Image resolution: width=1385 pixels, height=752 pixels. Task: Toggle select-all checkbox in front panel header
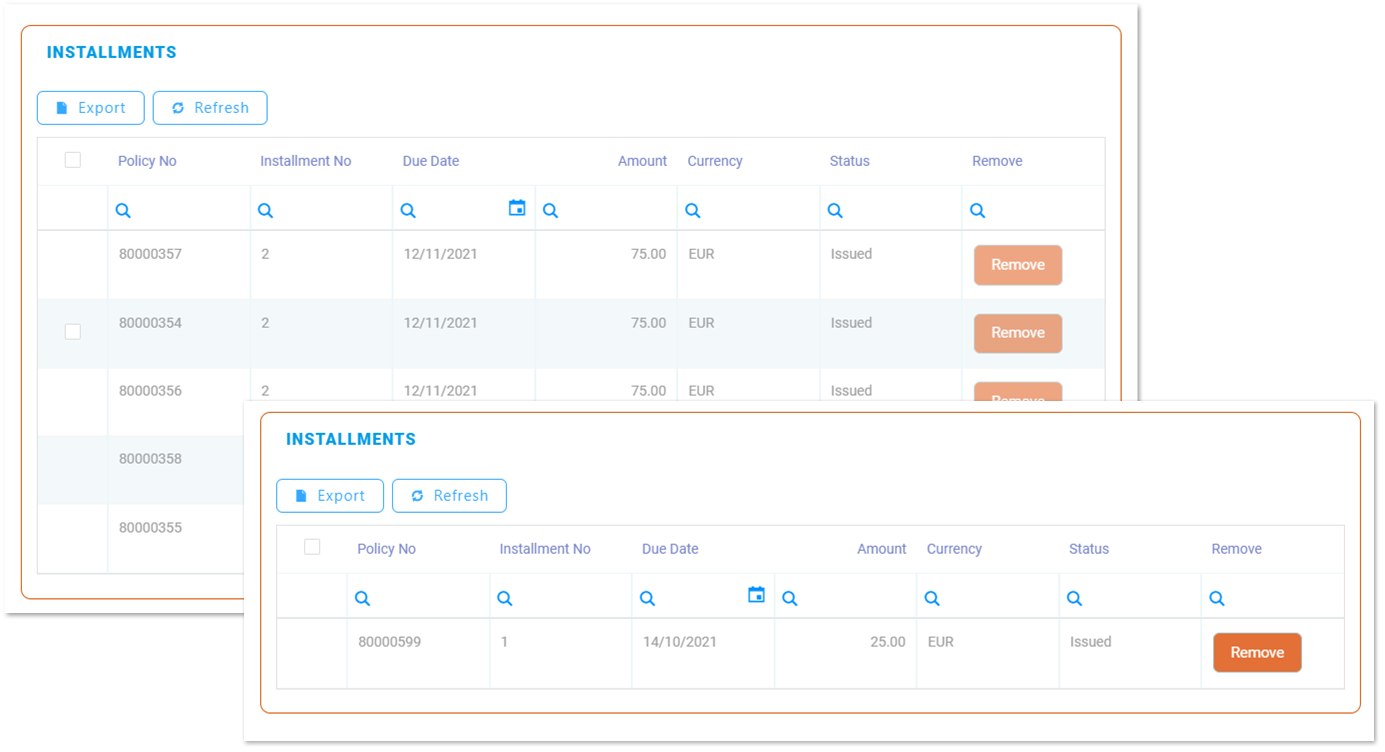[x=312, y=547]
